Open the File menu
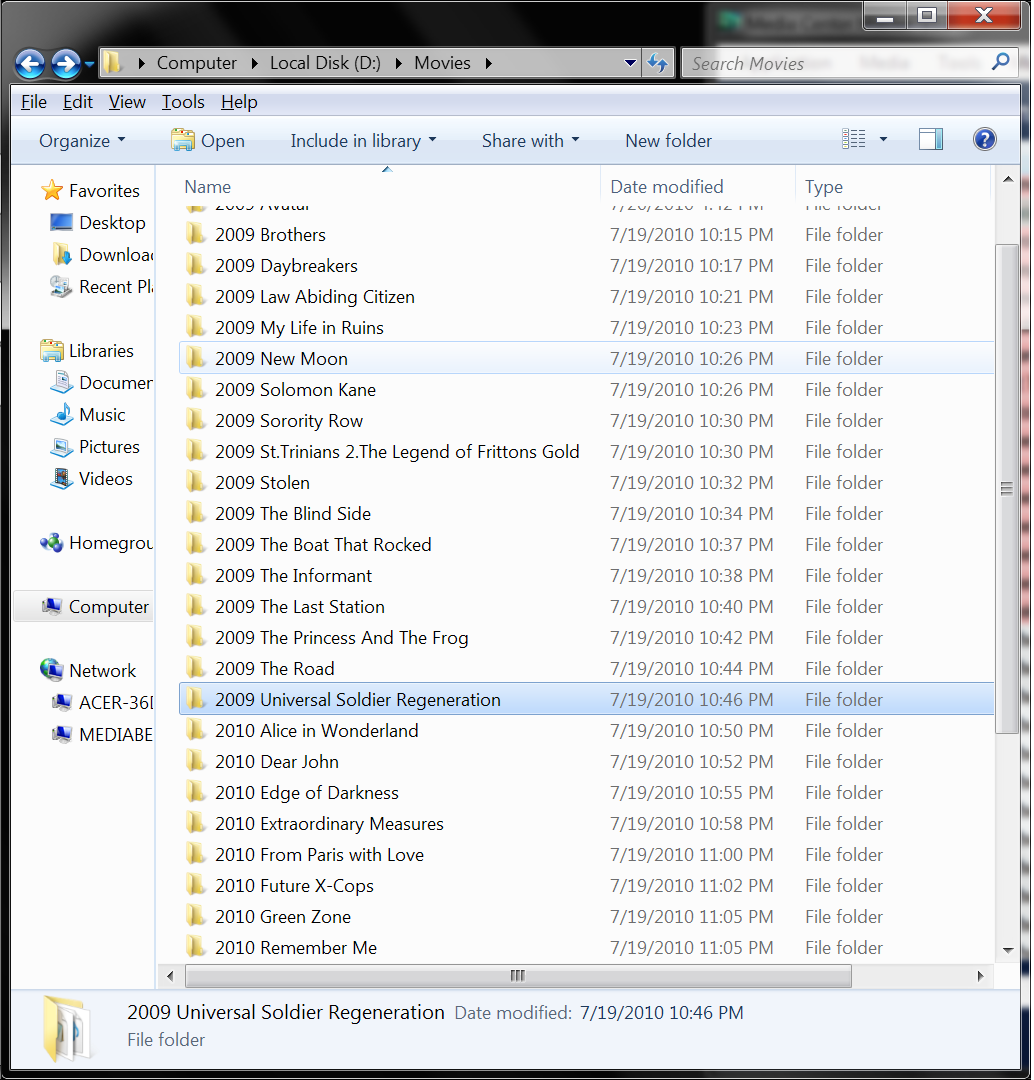 (34, 102)
